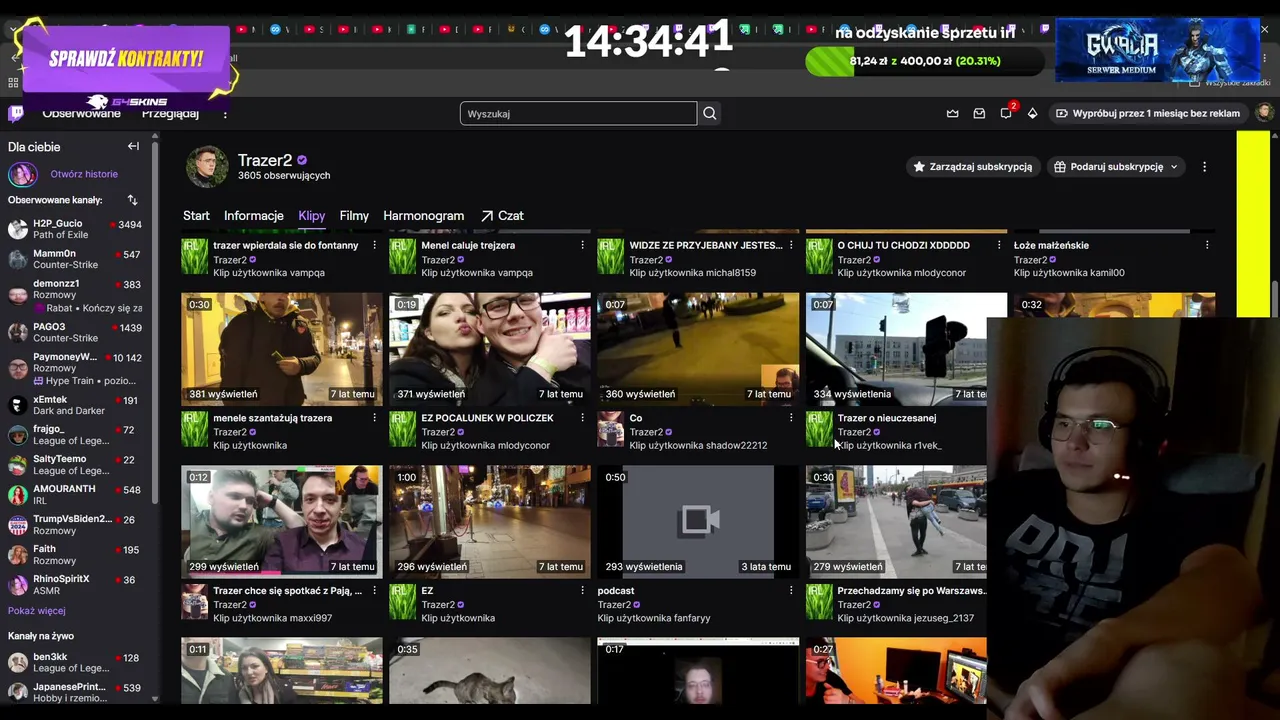Open options for 'Menel caluje trejzera' clip
Image resolution: width=1280 pixels, height=720 pixels.
click(x=583, y=245)
